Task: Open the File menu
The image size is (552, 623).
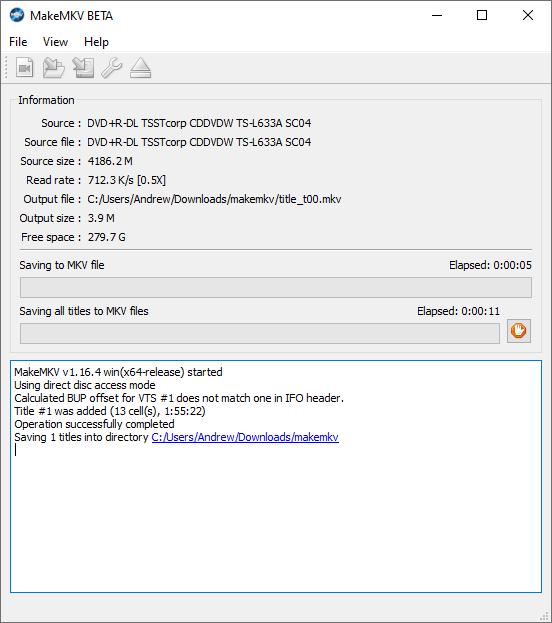Action: pos(18,42)
